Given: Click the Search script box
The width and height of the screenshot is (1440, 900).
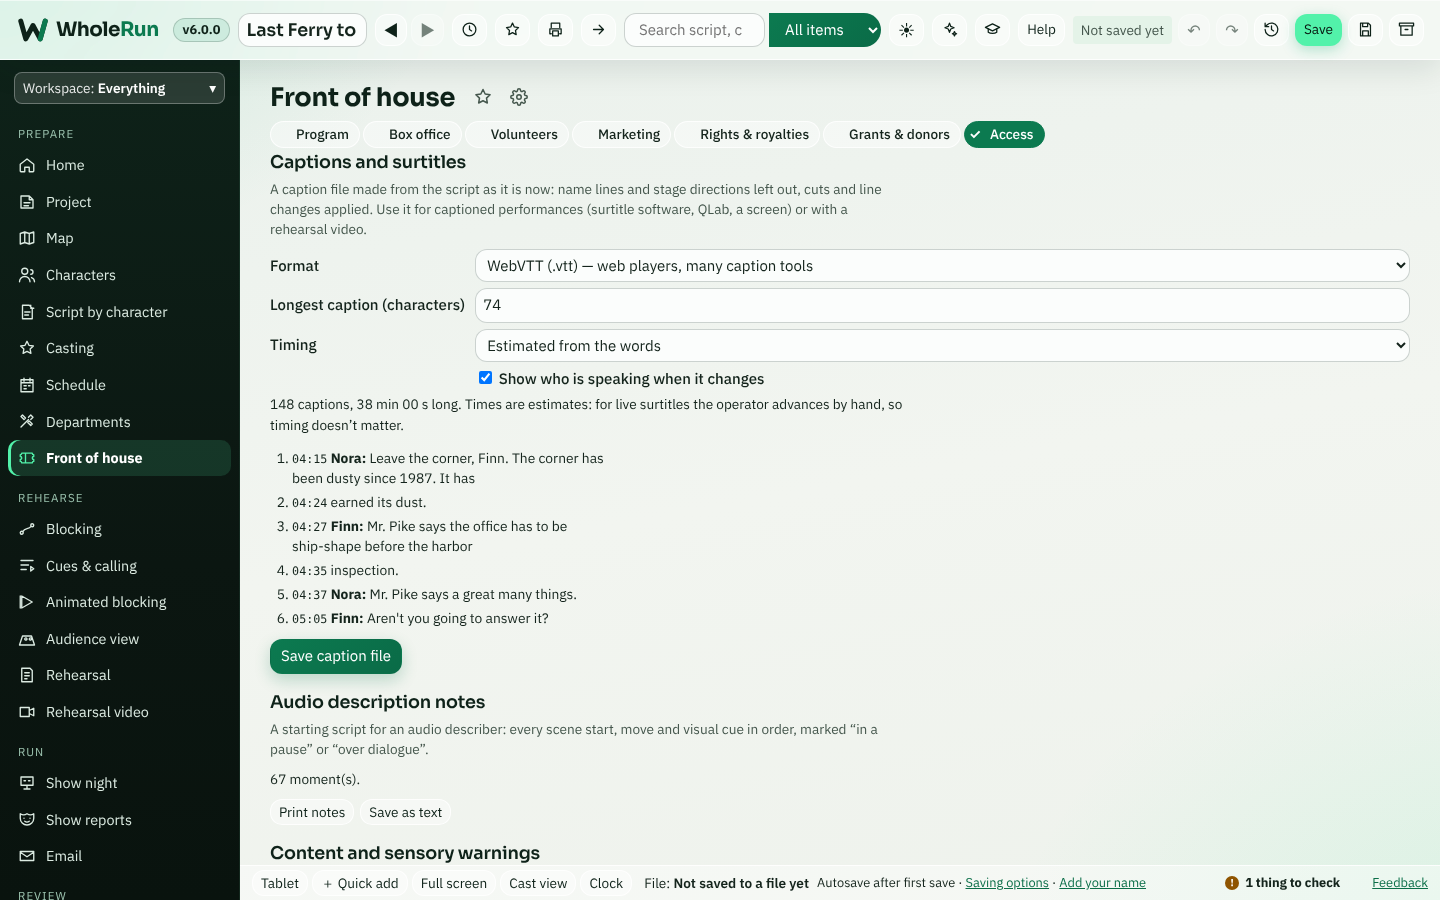Looking at the screenshot, I should click(x=694, y=30).
